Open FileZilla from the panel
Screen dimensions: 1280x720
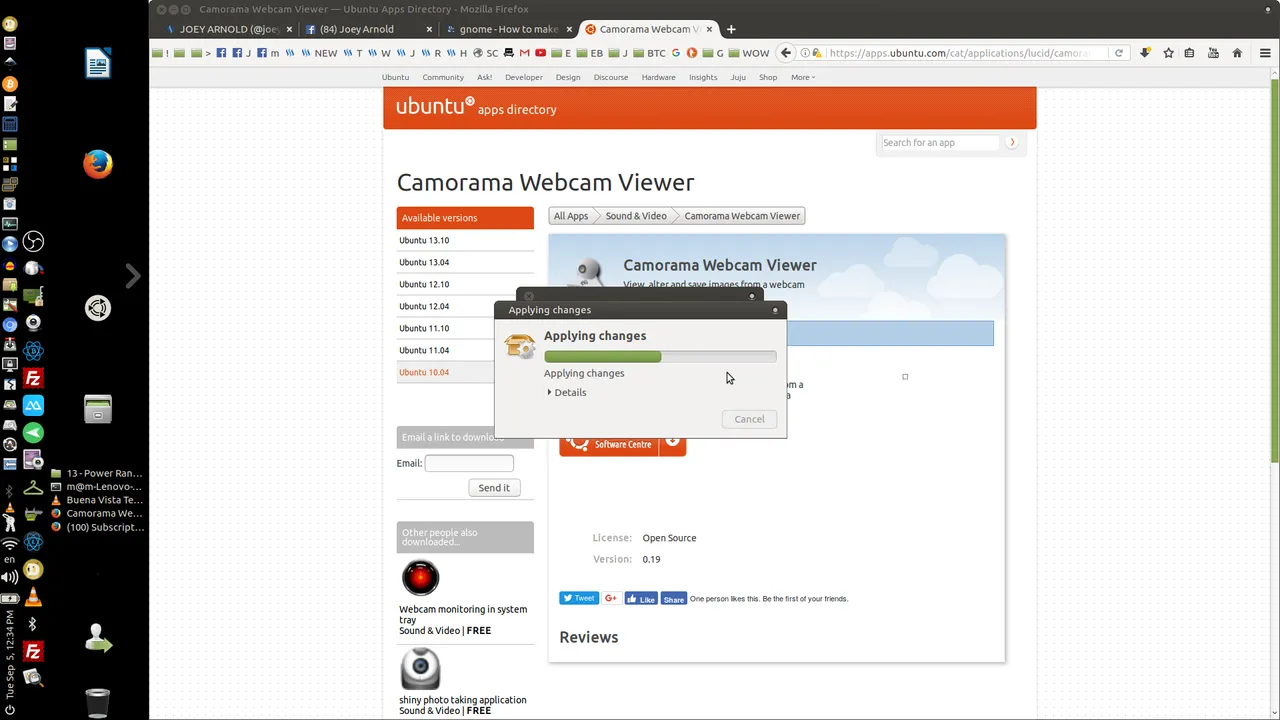point(33,378)
